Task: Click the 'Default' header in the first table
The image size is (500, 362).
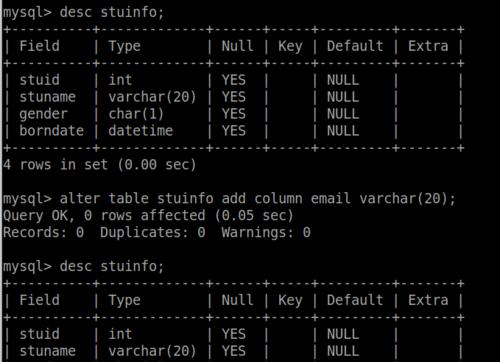Action: click(x=355, y=46)
